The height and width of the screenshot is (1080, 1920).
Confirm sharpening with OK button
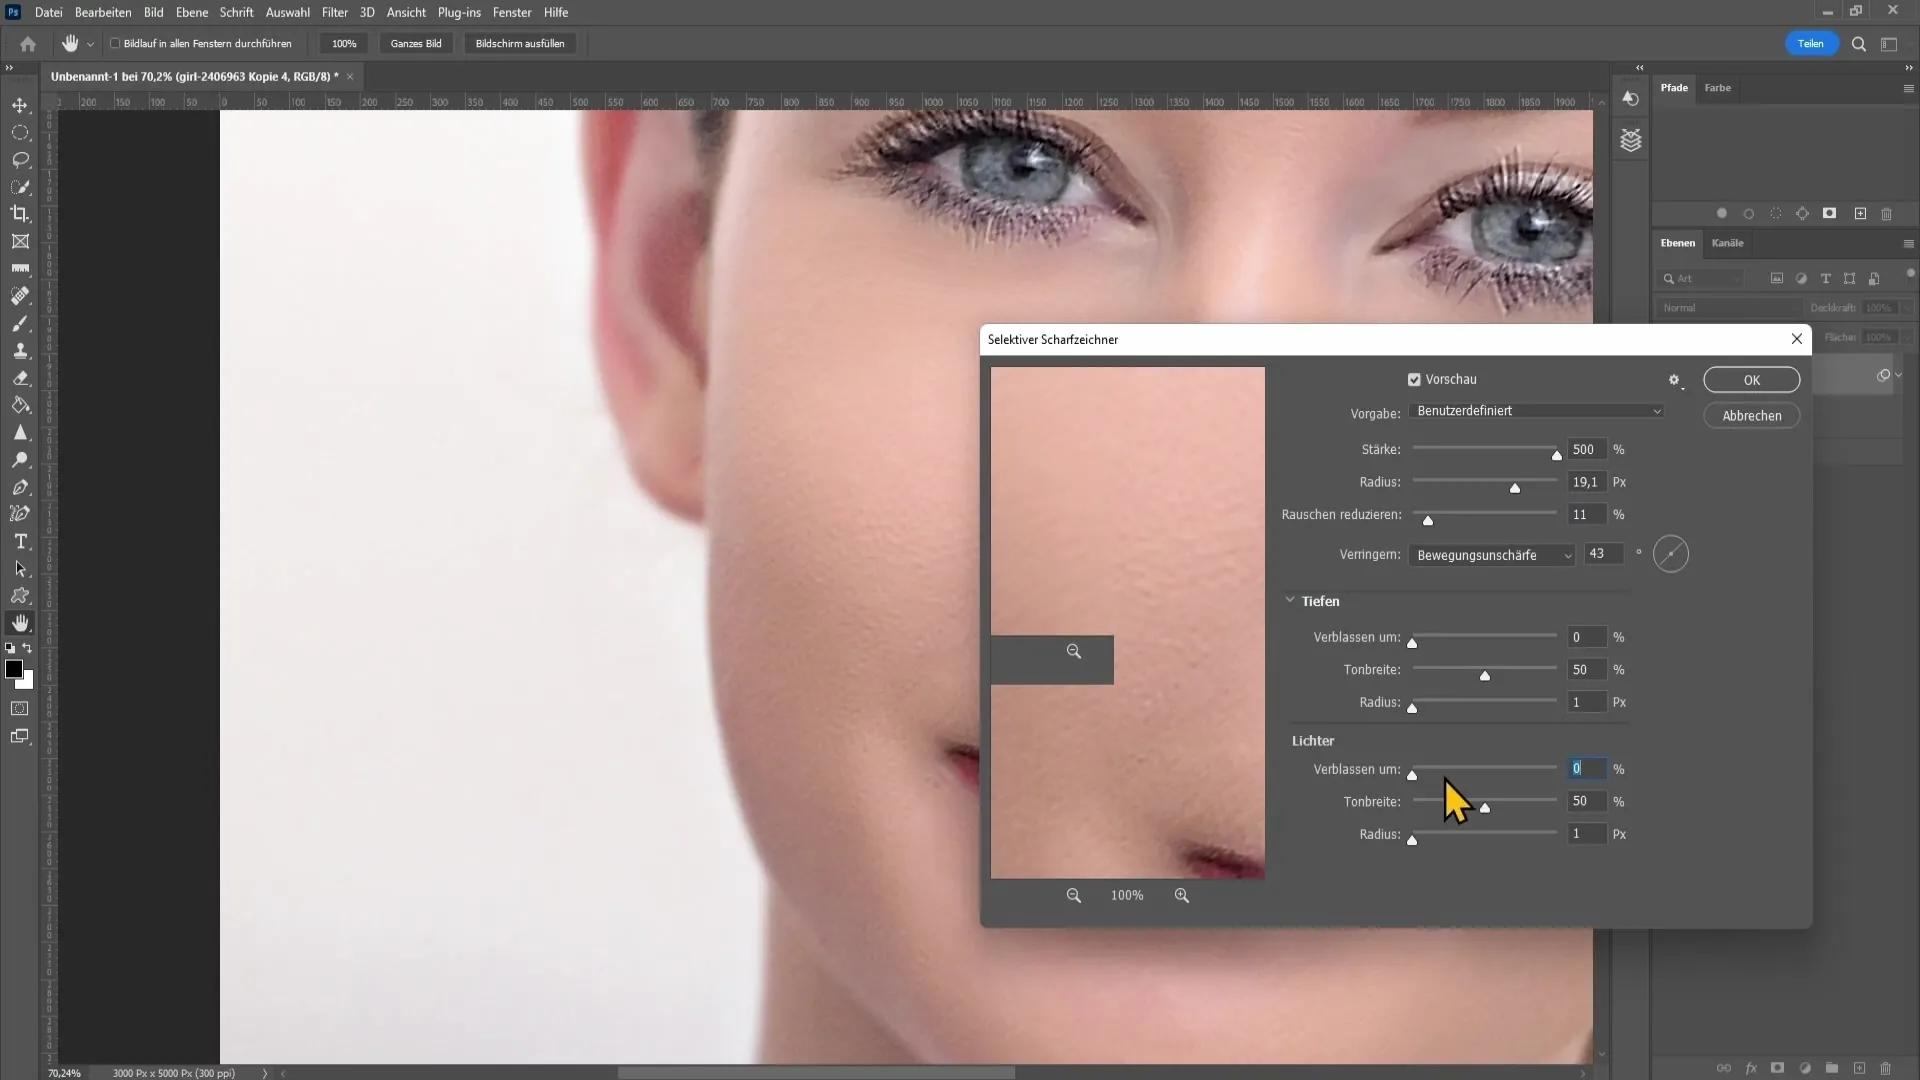(x=1751, y=380)
